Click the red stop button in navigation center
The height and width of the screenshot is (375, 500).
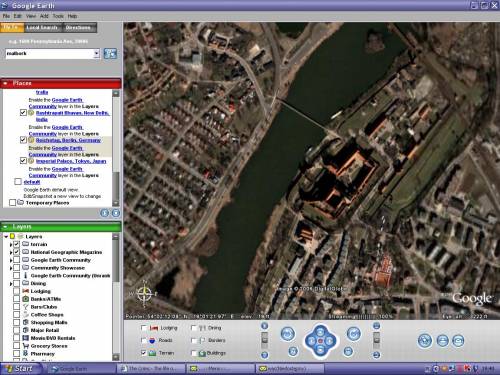pyautogui.click(x=320, y=341)
